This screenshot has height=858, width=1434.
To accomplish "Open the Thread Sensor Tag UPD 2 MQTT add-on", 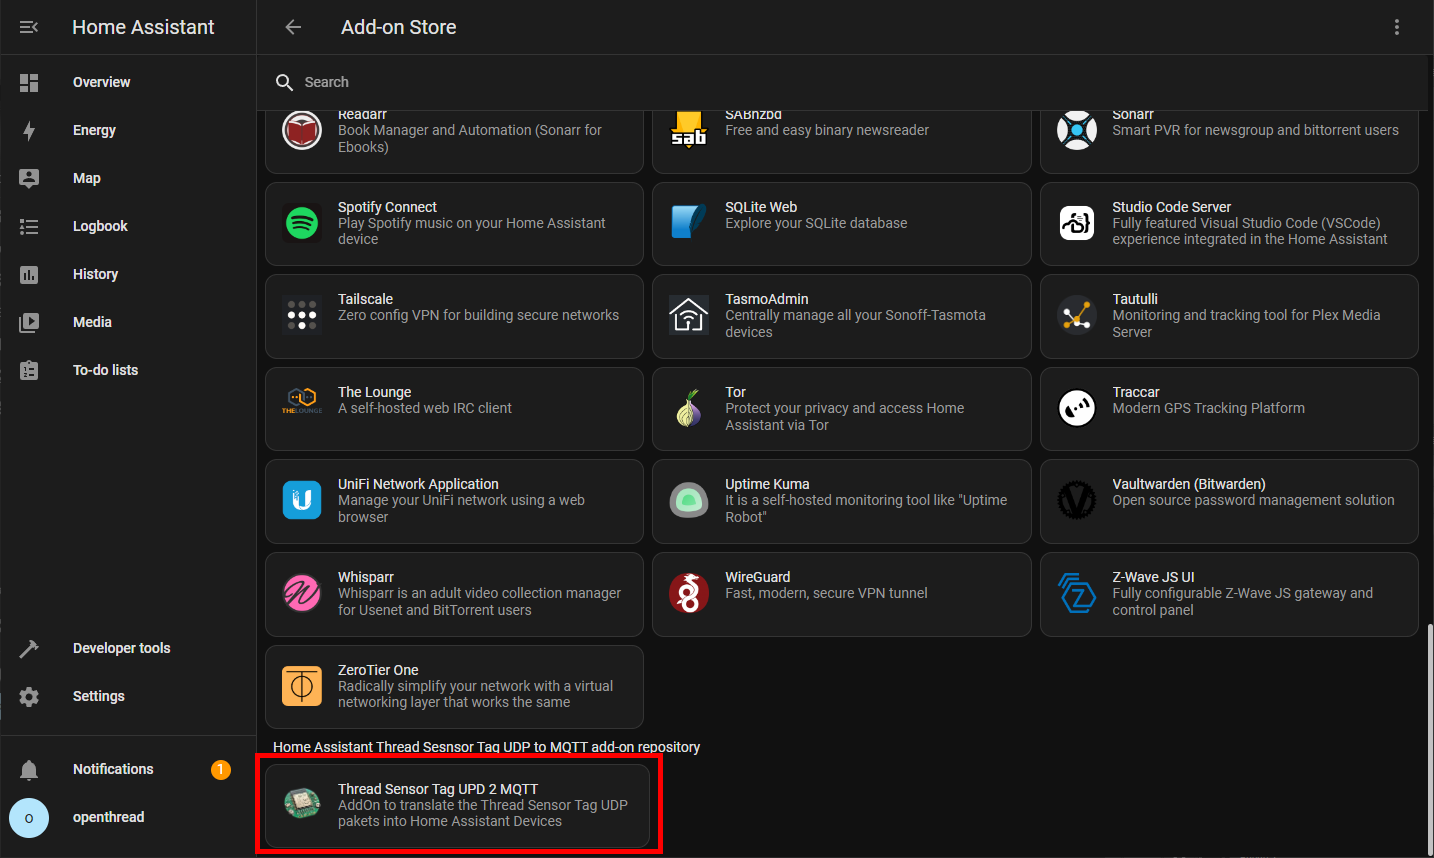I will tap(457, 805).
